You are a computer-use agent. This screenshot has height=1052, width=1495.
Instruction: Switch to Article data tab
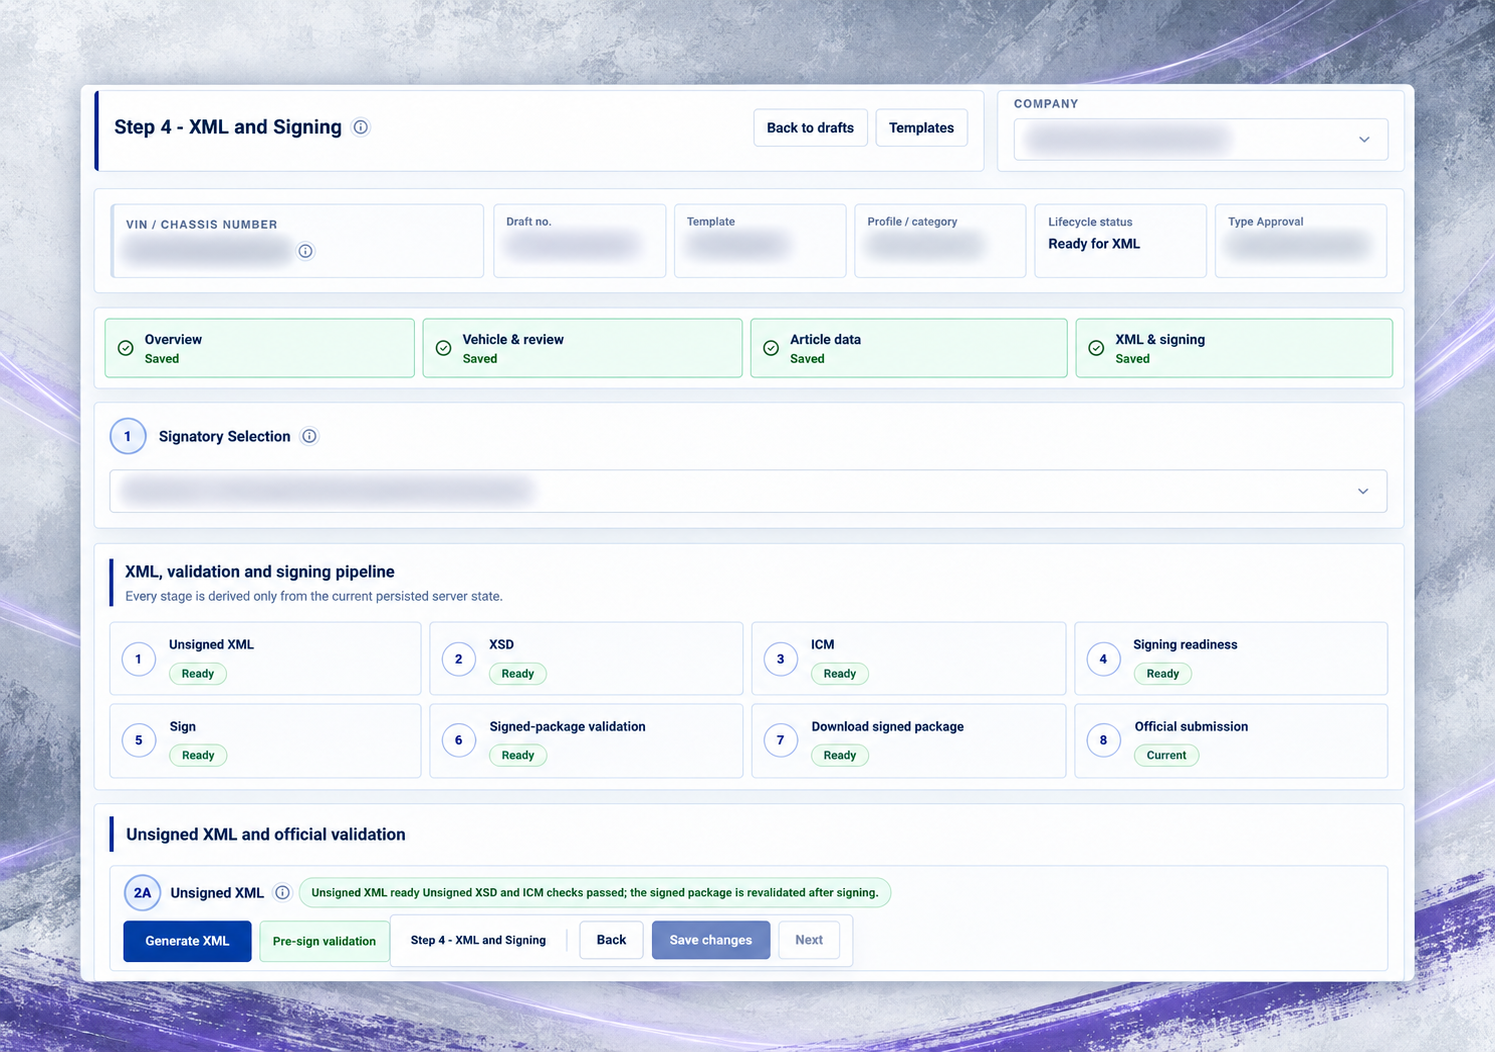pyautogui.click(x=909, y=348)
